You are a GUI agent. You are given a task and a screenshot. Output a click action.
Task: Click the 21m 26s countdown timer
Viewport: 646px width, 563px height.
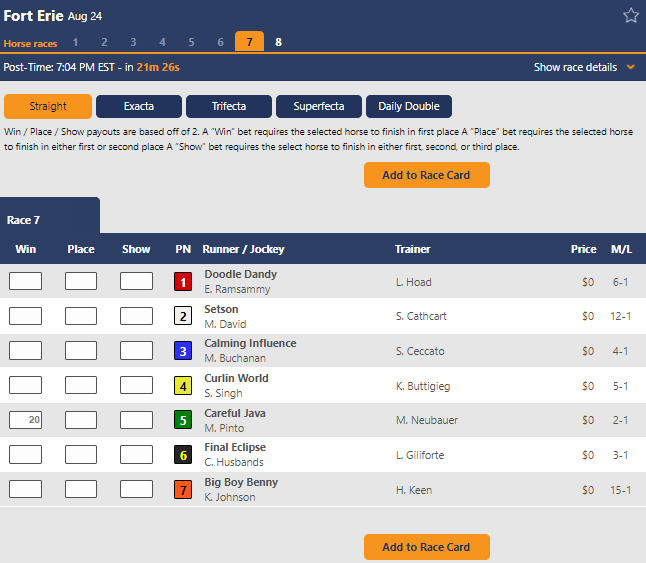(x=158, y=67)
